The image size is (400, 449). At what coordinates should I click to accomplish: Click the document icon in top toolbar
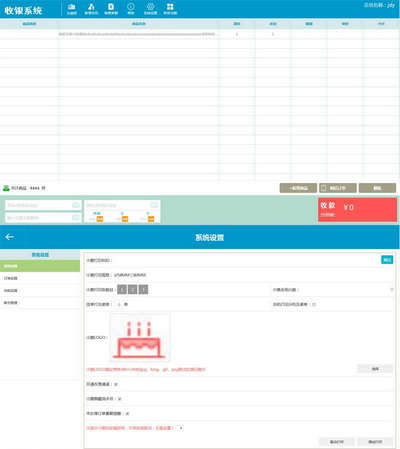pyautogui.click(x=111, y=9)
